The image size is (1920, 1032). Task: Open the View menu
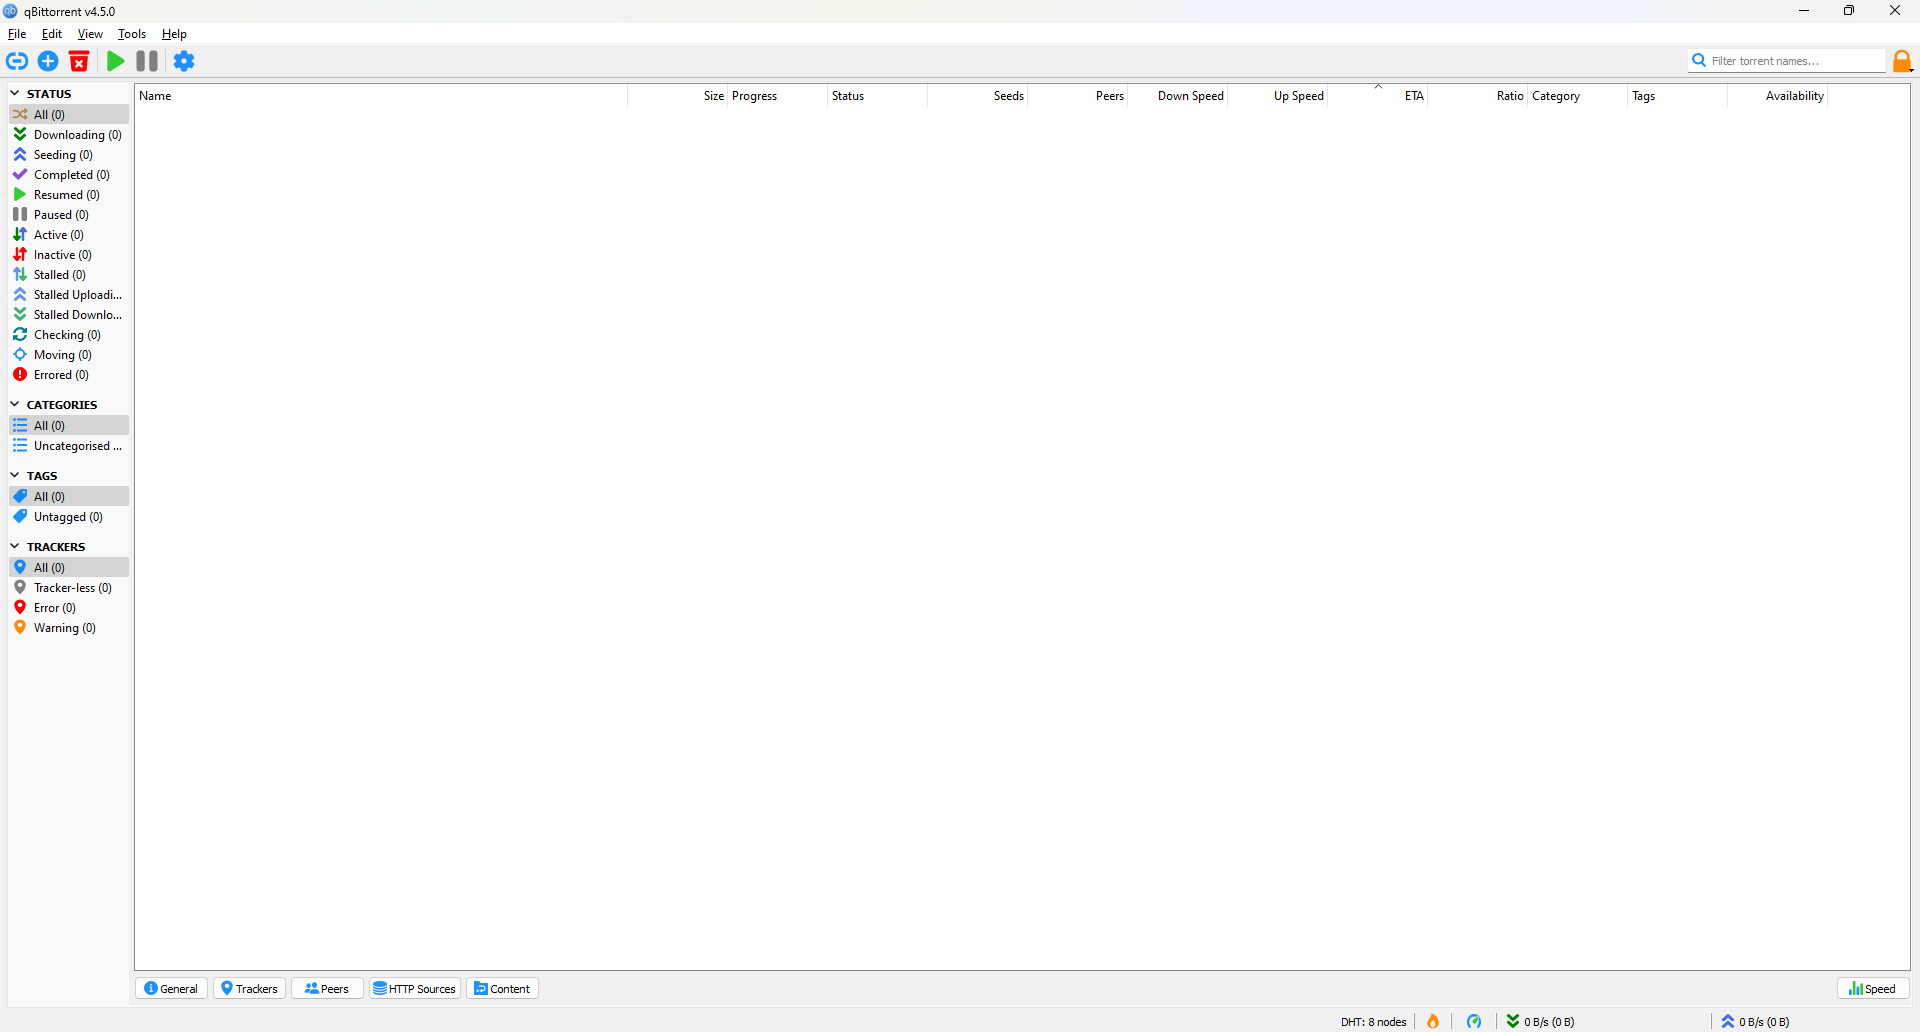(90, 34)
